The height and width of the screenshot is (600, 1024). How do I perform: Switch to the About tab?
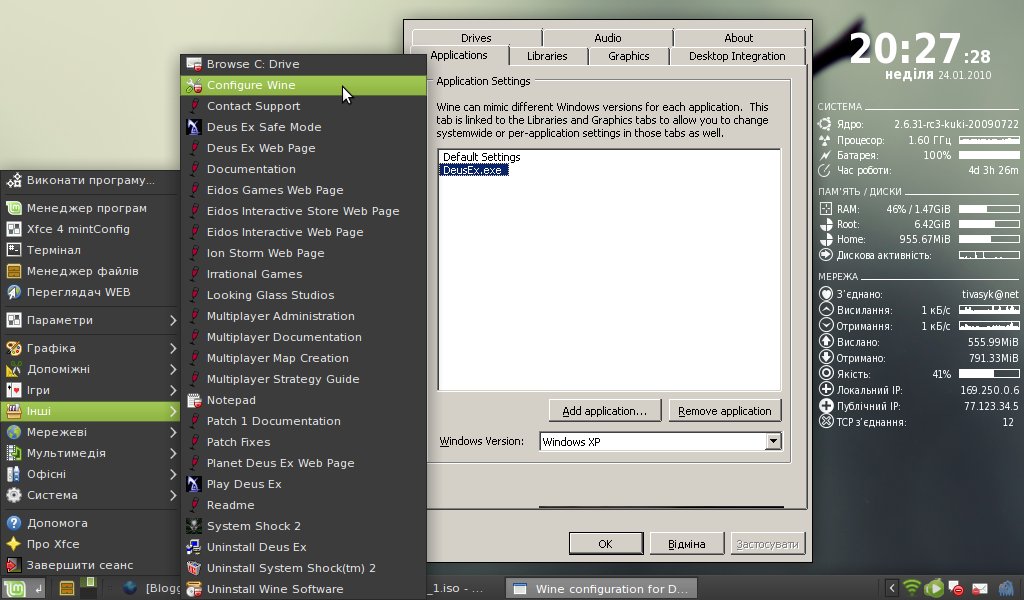point(739,38)
